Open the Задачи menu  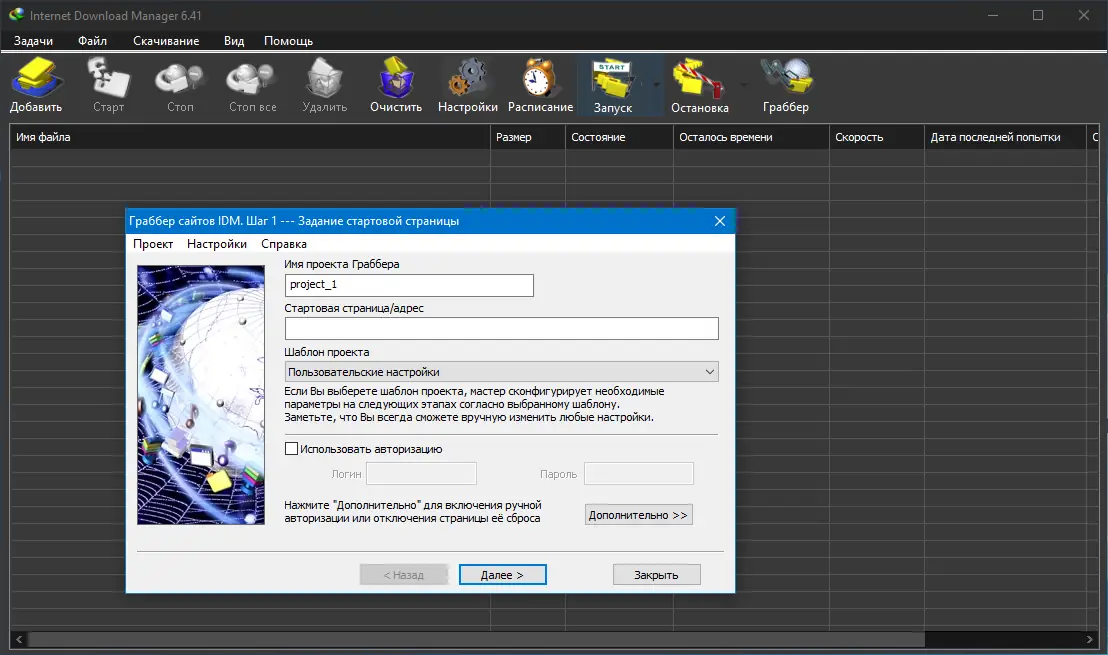point(33,41)
